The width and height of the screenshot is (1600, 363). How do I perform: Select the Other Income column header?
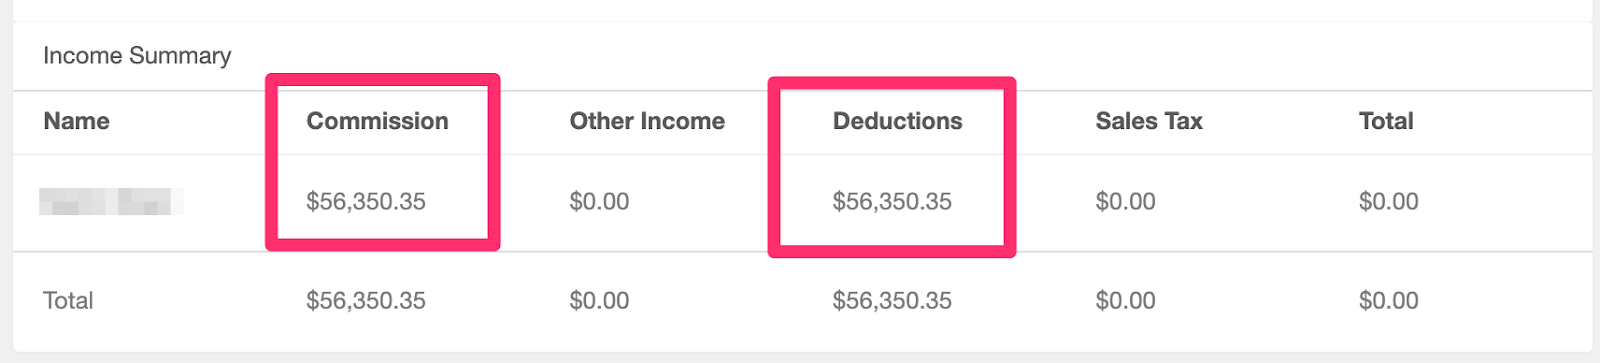pyautogui.click(x=647, y=121)
